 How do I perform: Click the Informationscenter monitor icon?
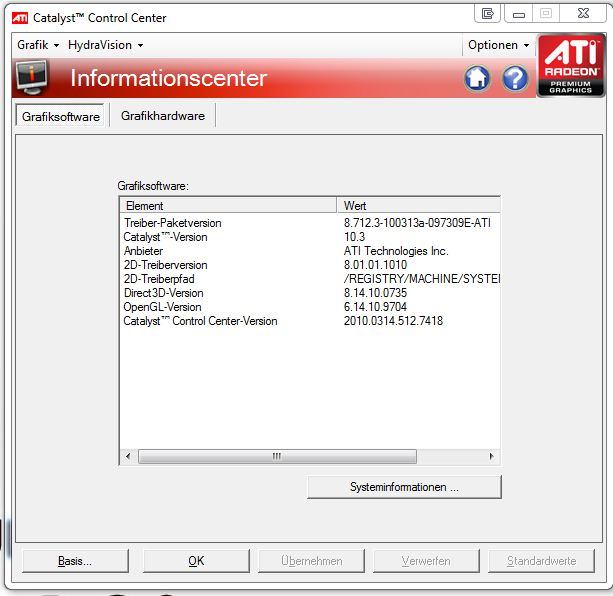coord(31,77)
